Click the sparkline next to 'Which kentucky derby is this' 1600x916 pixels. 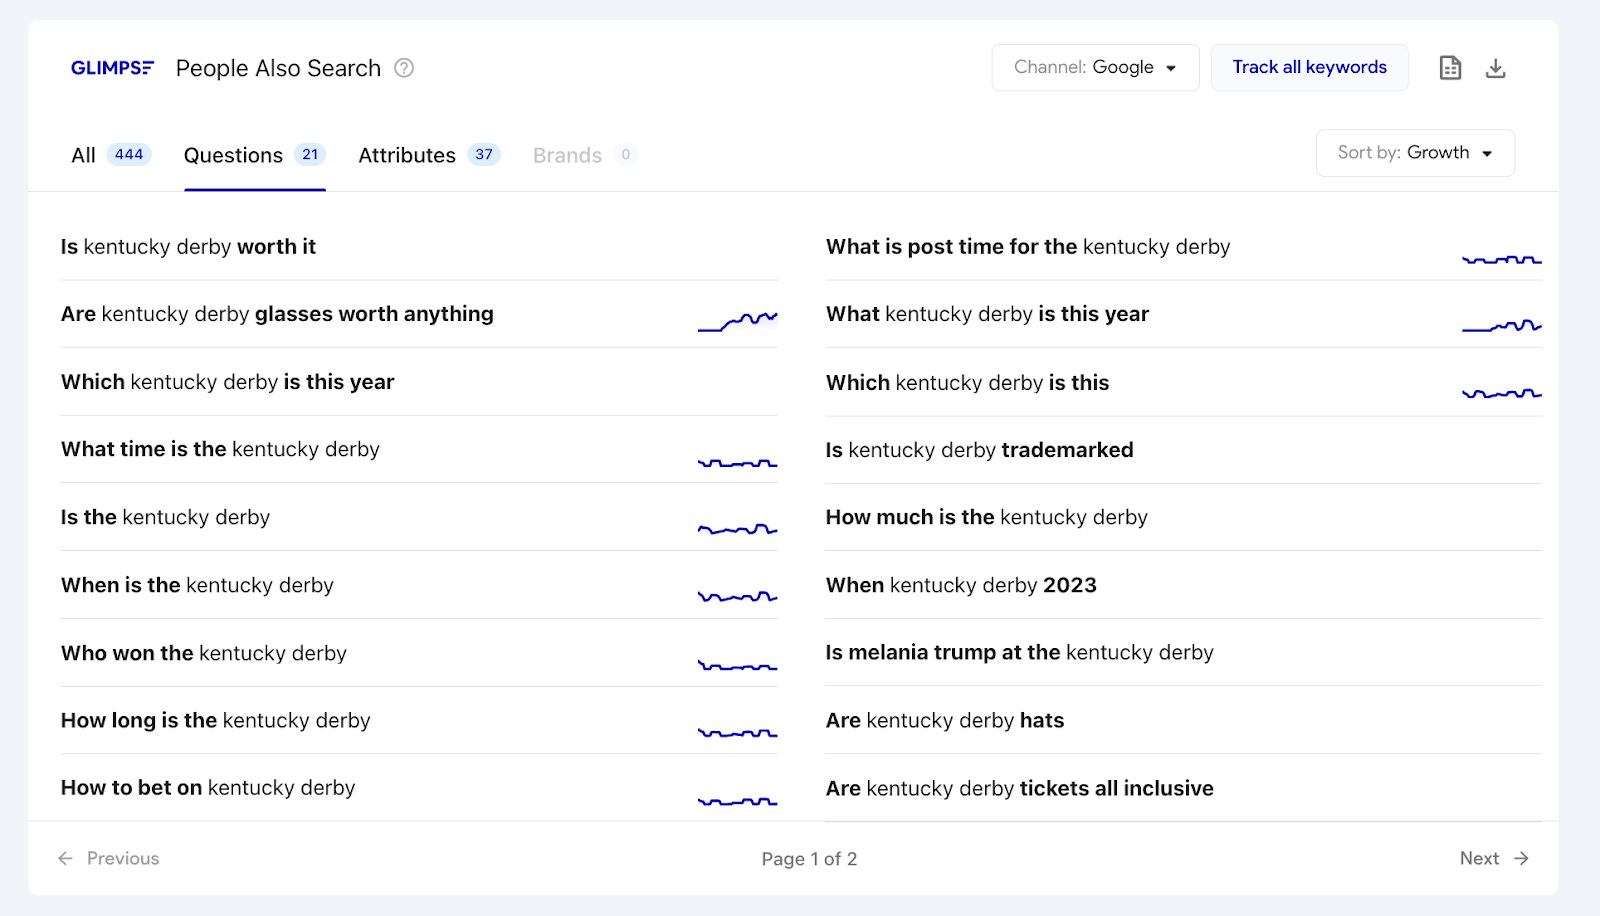(1501, 393)
